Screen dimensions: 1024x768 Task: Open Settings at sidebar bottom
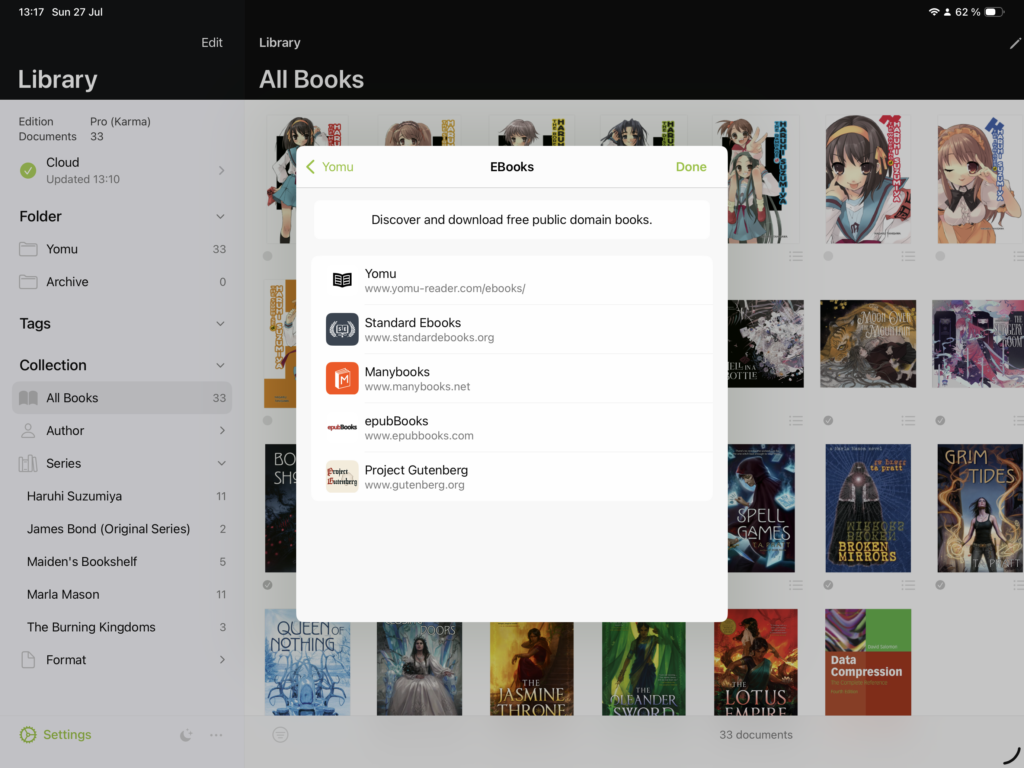point(56,735)
